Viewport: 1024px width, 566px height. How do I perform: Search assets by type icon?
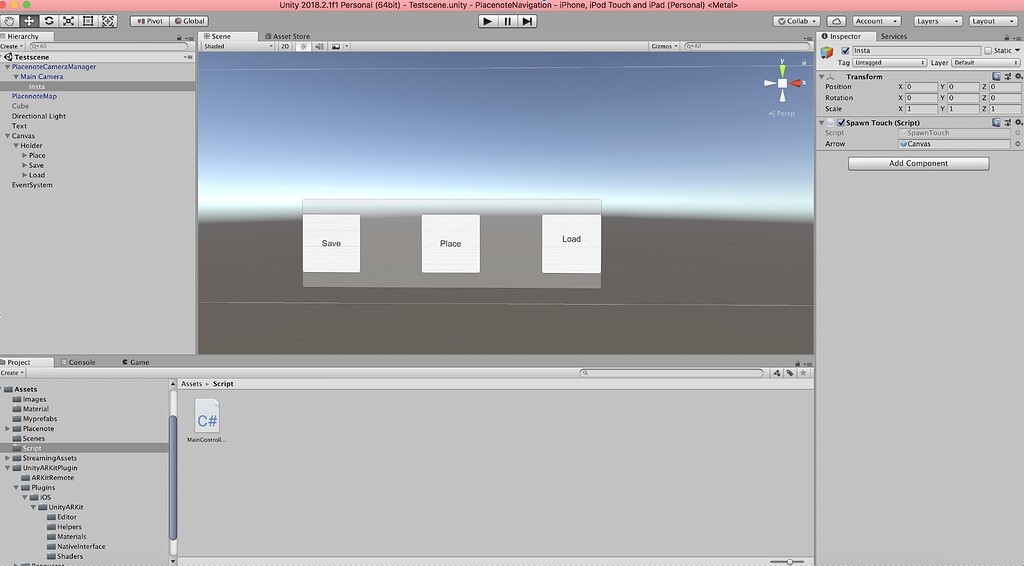pyautogui.click(x=776, y=373)
